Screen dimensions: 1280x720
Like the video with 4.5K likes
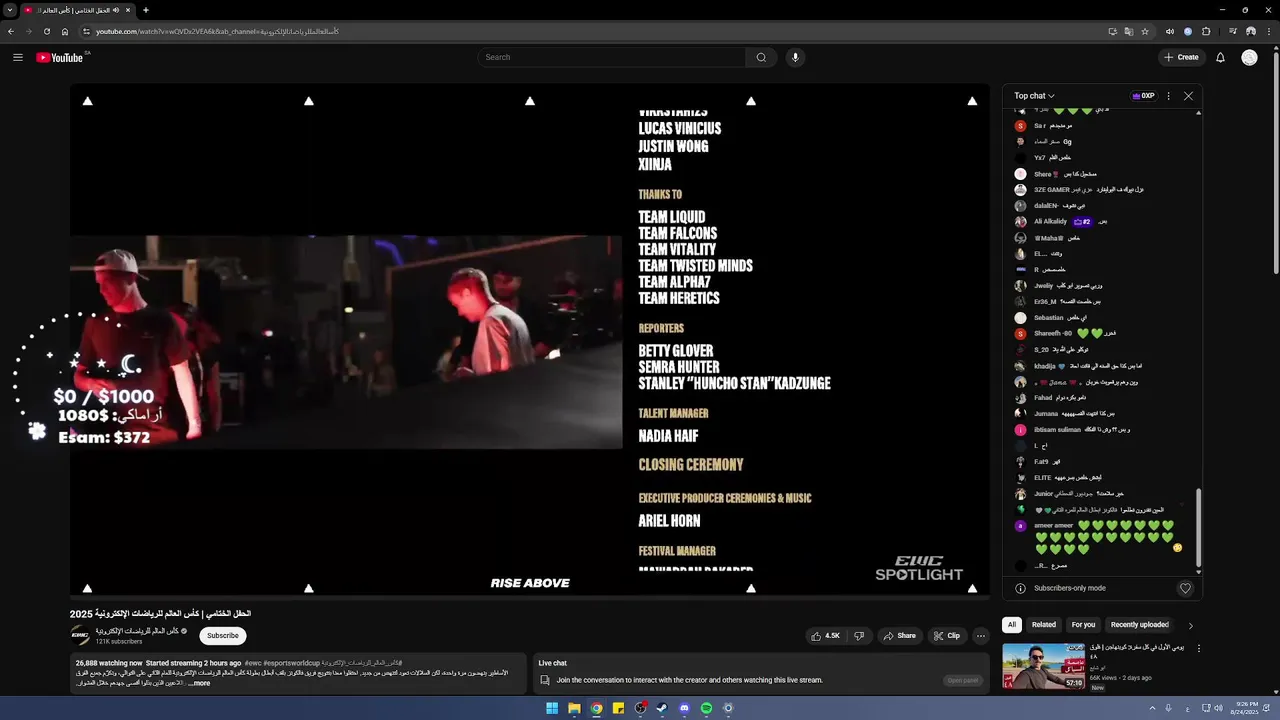(x=826, y=636)
